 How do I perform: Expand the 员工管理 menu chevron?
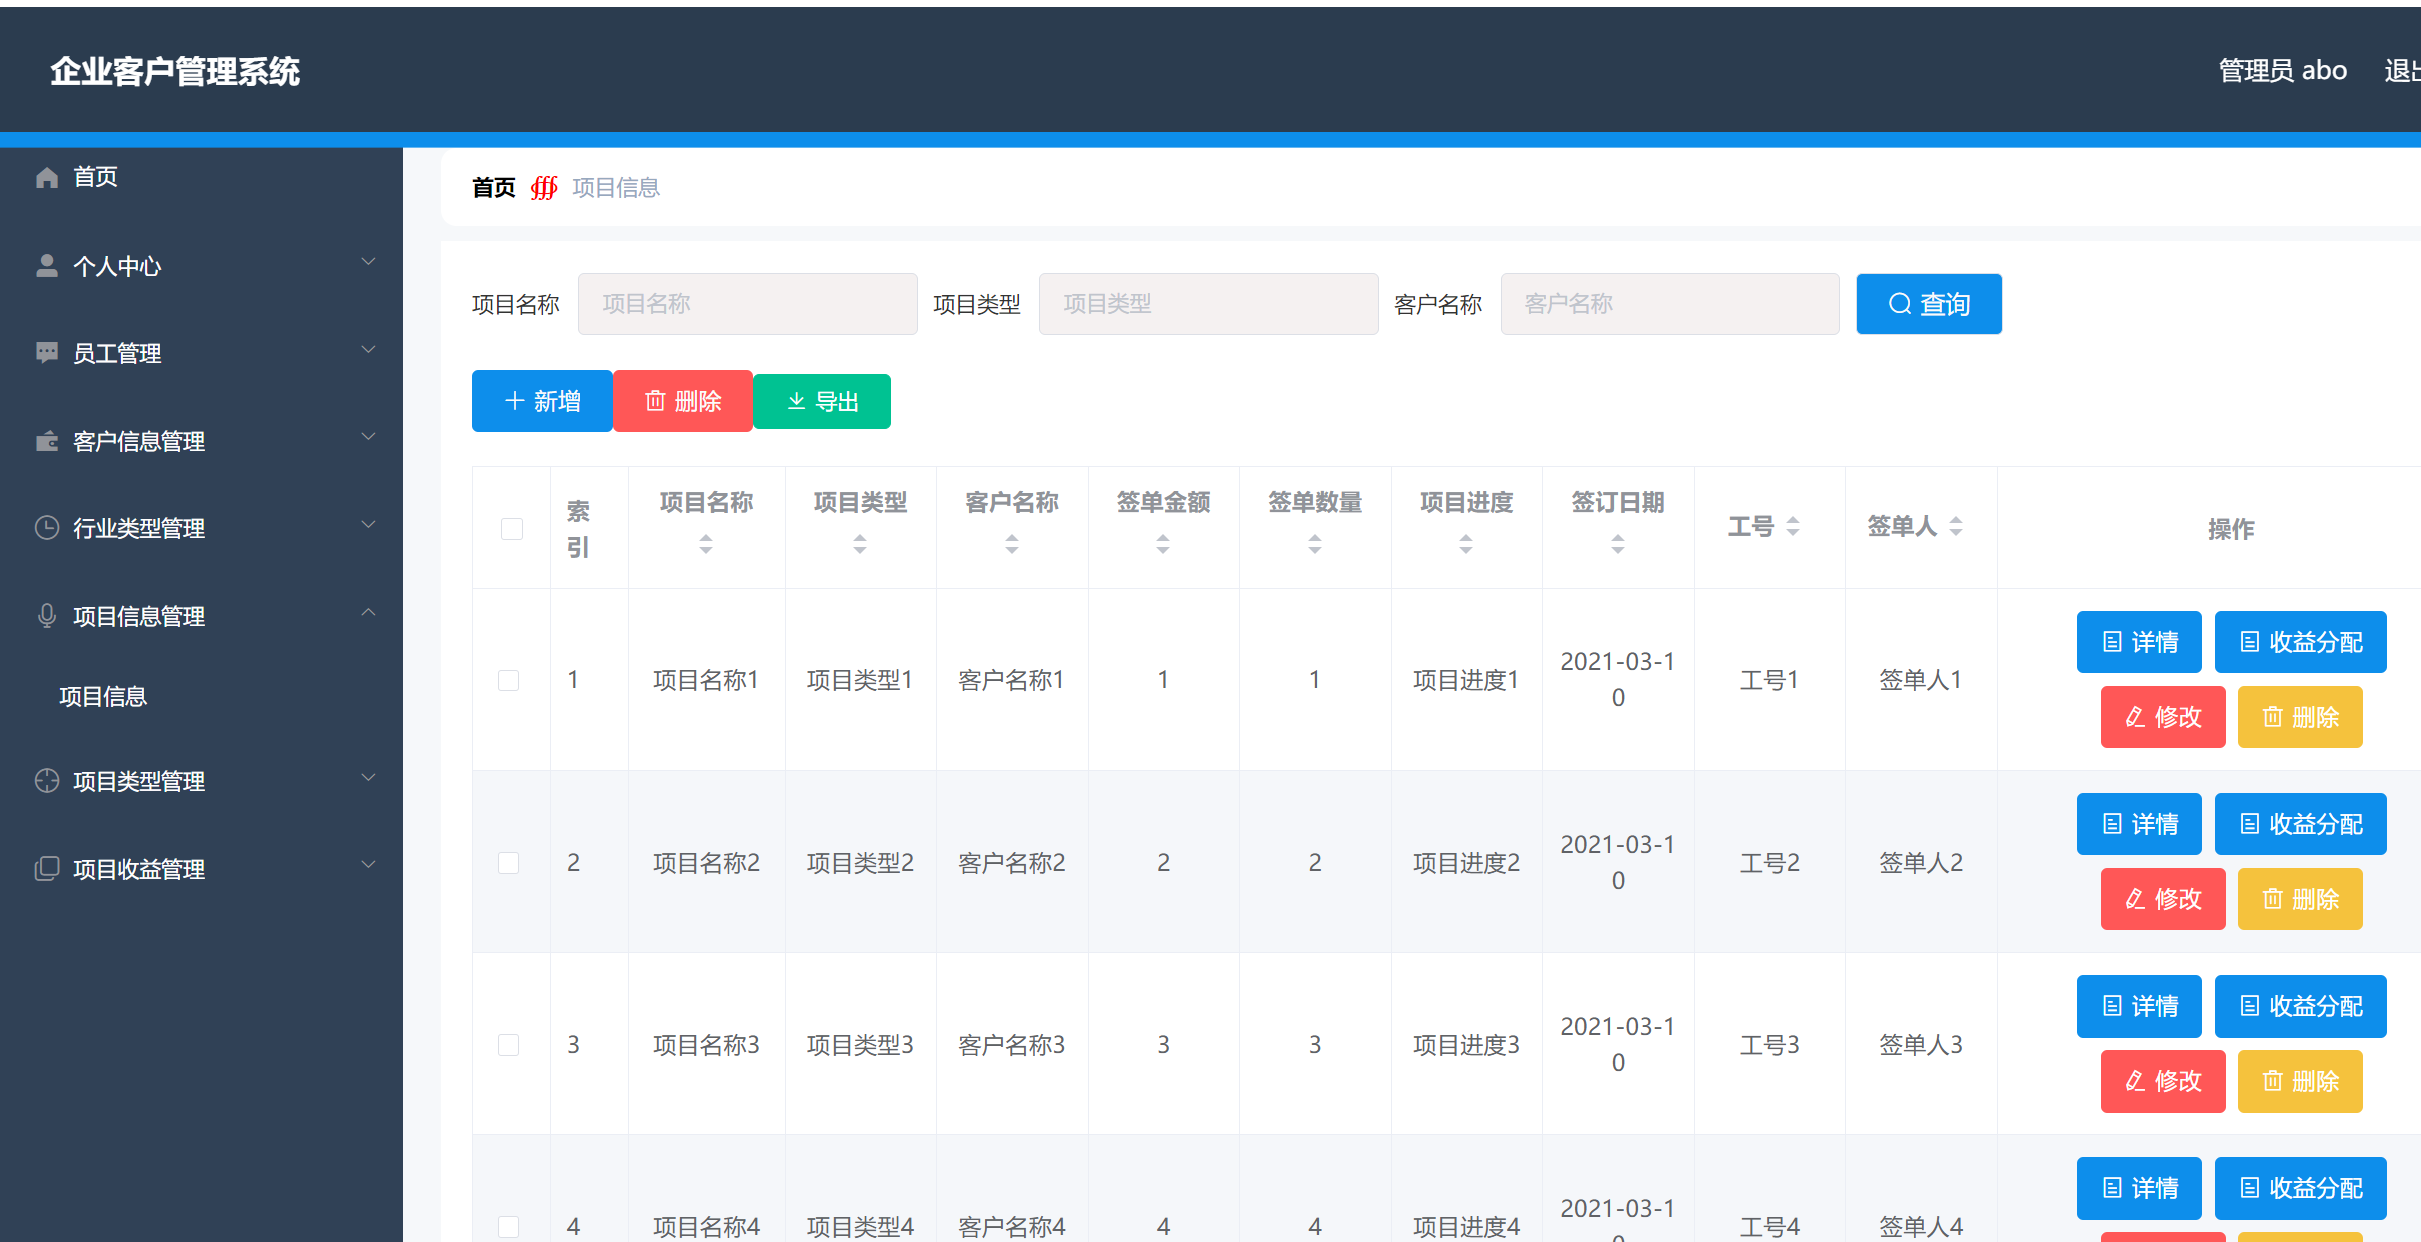click(x=369, y=349)
